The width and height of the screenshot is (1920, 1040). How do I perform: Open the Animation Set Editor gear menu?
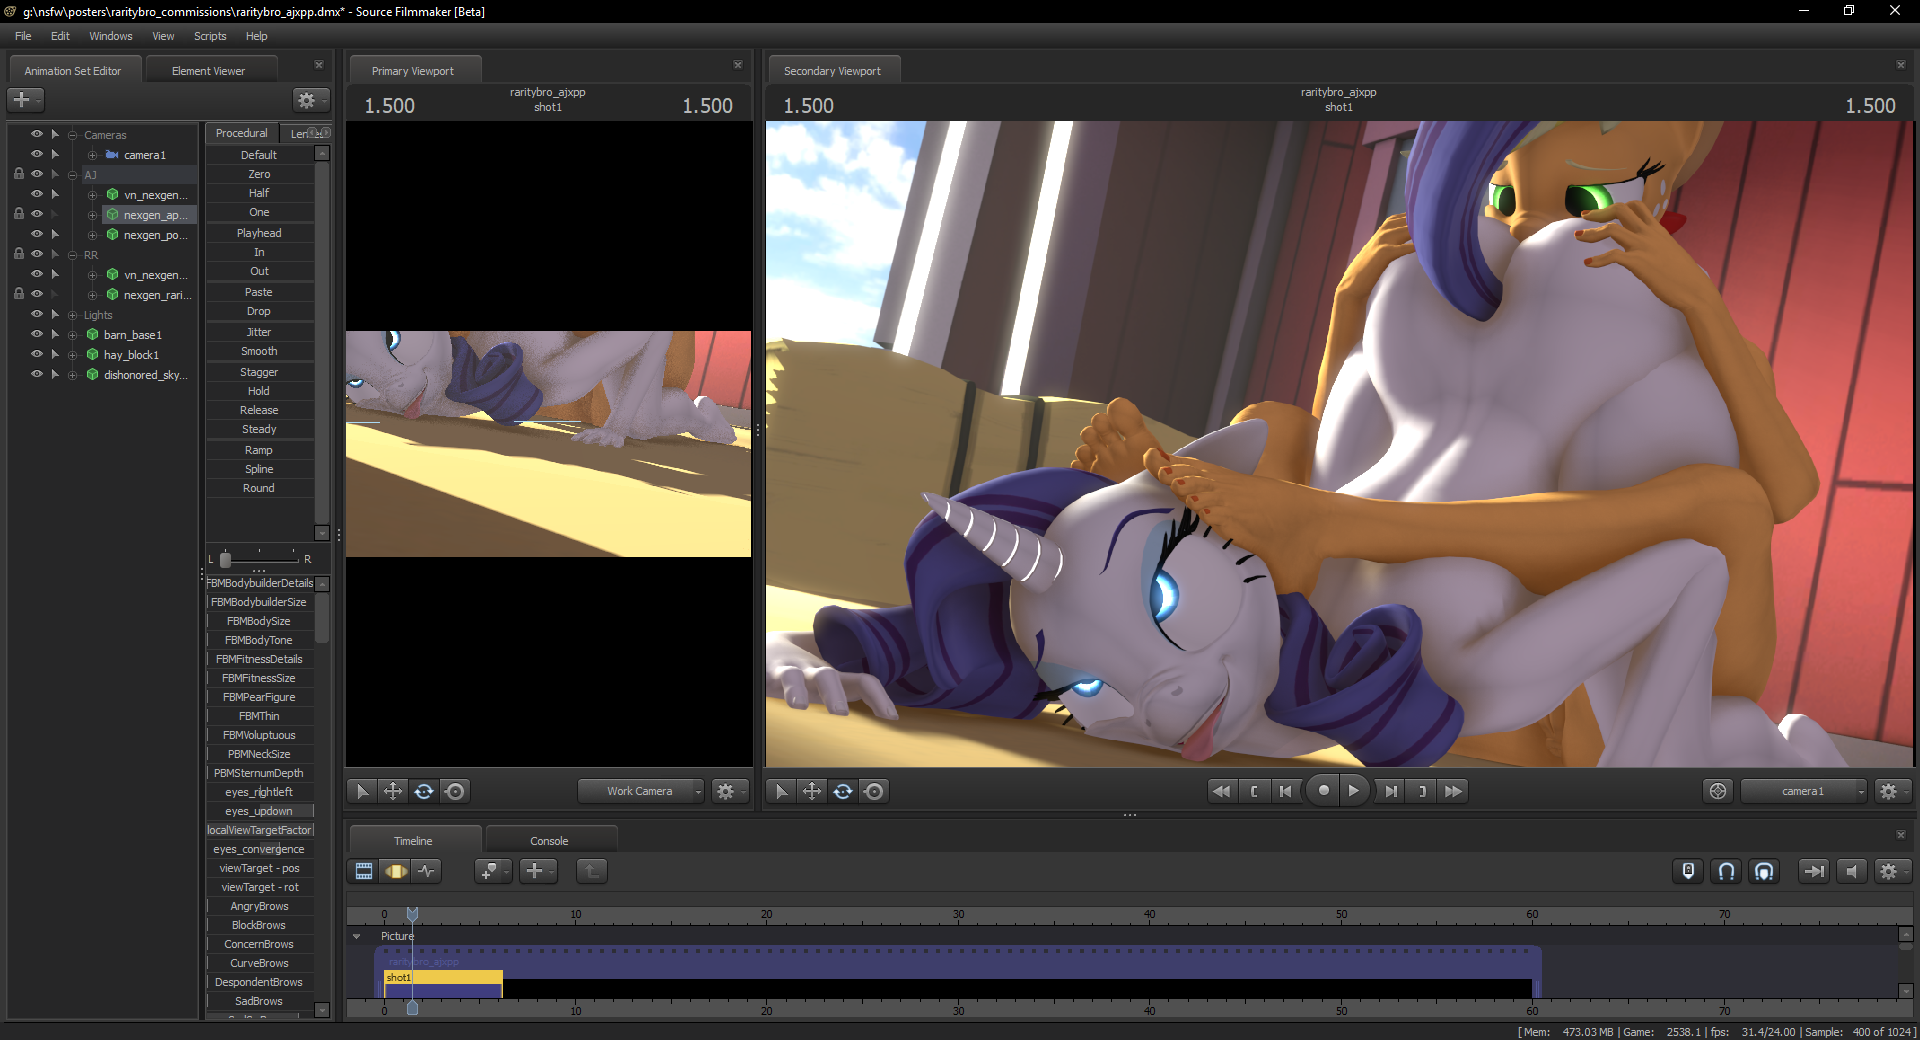pos(310,99)
